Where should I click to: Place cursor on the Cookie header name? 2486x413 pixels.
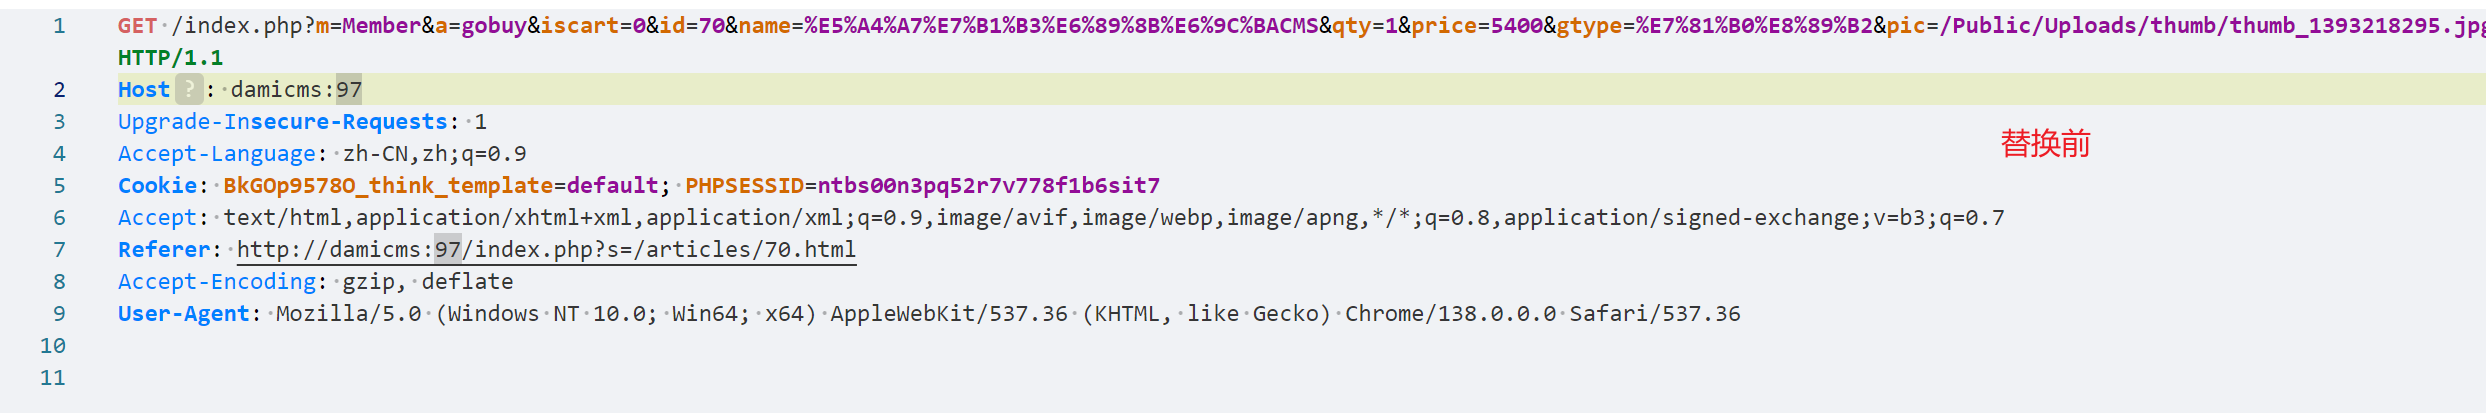click(x=157, y=186)
